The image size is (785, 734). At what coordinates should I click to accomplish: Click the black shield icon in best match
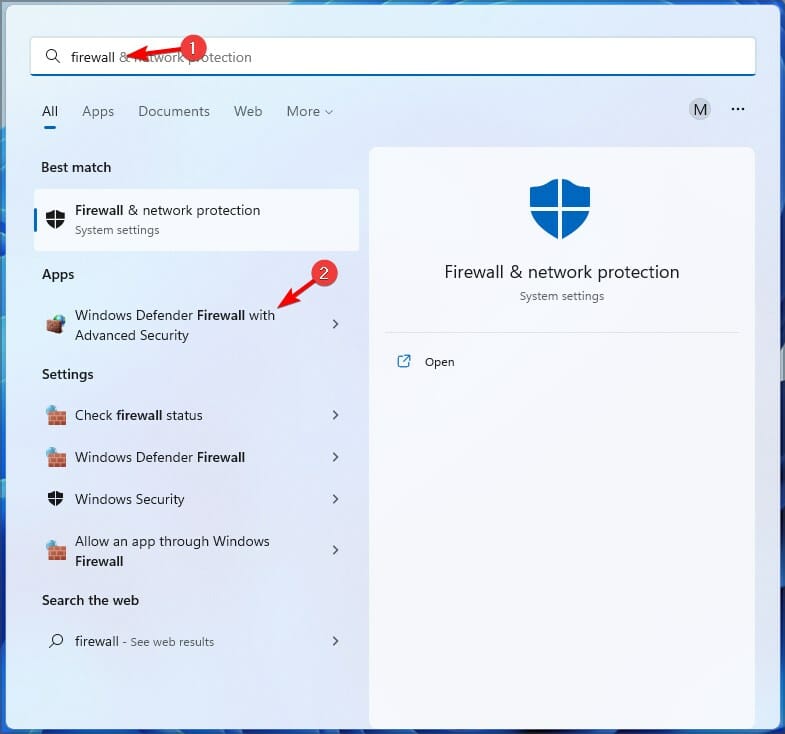[55, 219]
